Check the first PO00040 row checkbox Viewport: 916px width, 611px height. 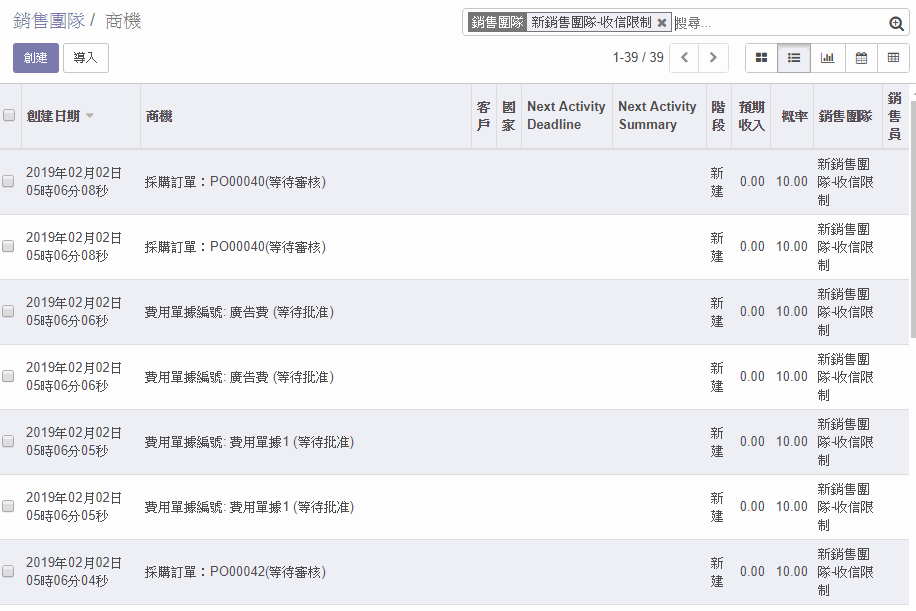tap(8, 182)
